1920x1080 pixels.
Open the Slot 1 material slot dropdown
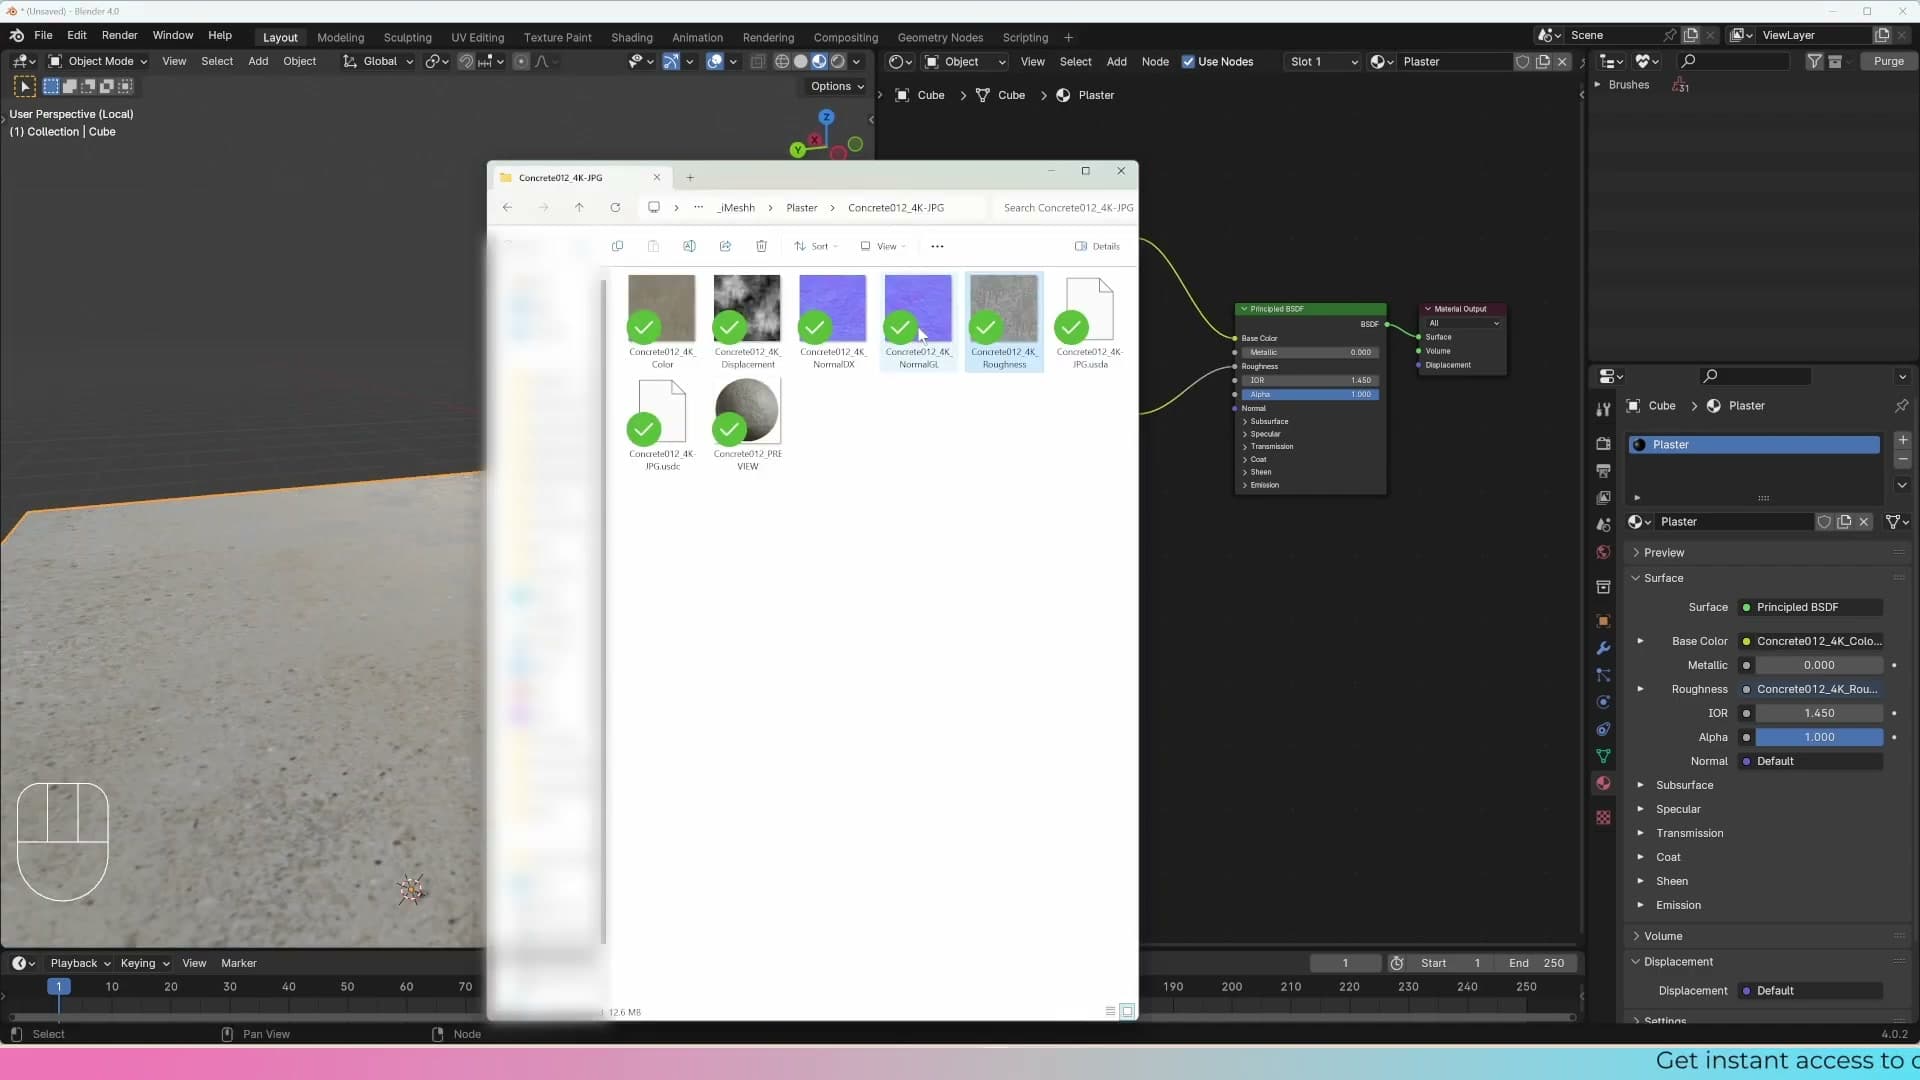[1322, 62]
